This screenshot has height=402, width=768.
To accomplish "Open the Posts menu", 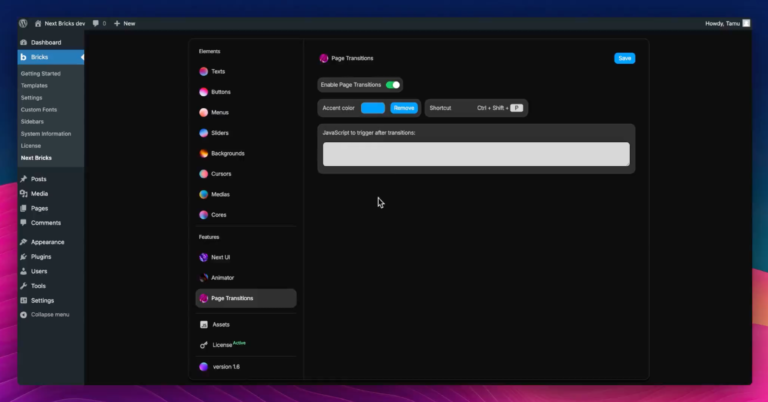I will pos(39,179).
